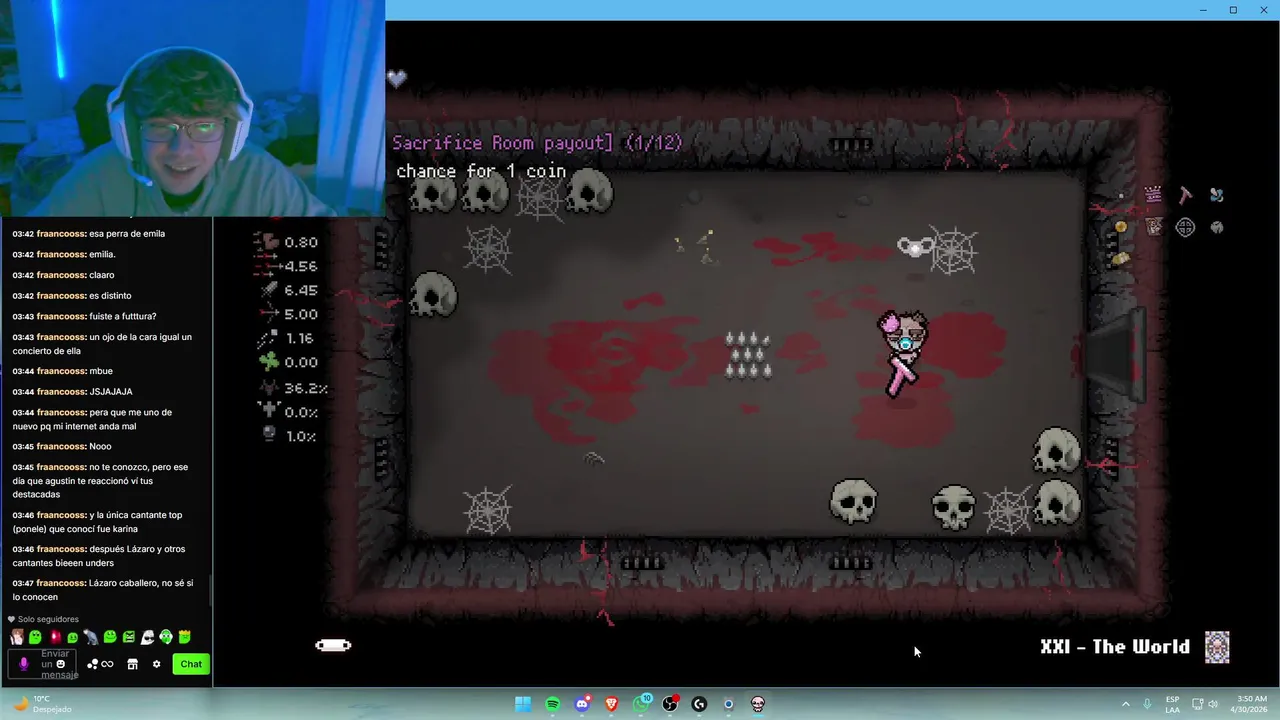This screenshot has height=720, width=1280.
Task: Open Windows Start menu on taskbar
Action: [x=523, y=704]
